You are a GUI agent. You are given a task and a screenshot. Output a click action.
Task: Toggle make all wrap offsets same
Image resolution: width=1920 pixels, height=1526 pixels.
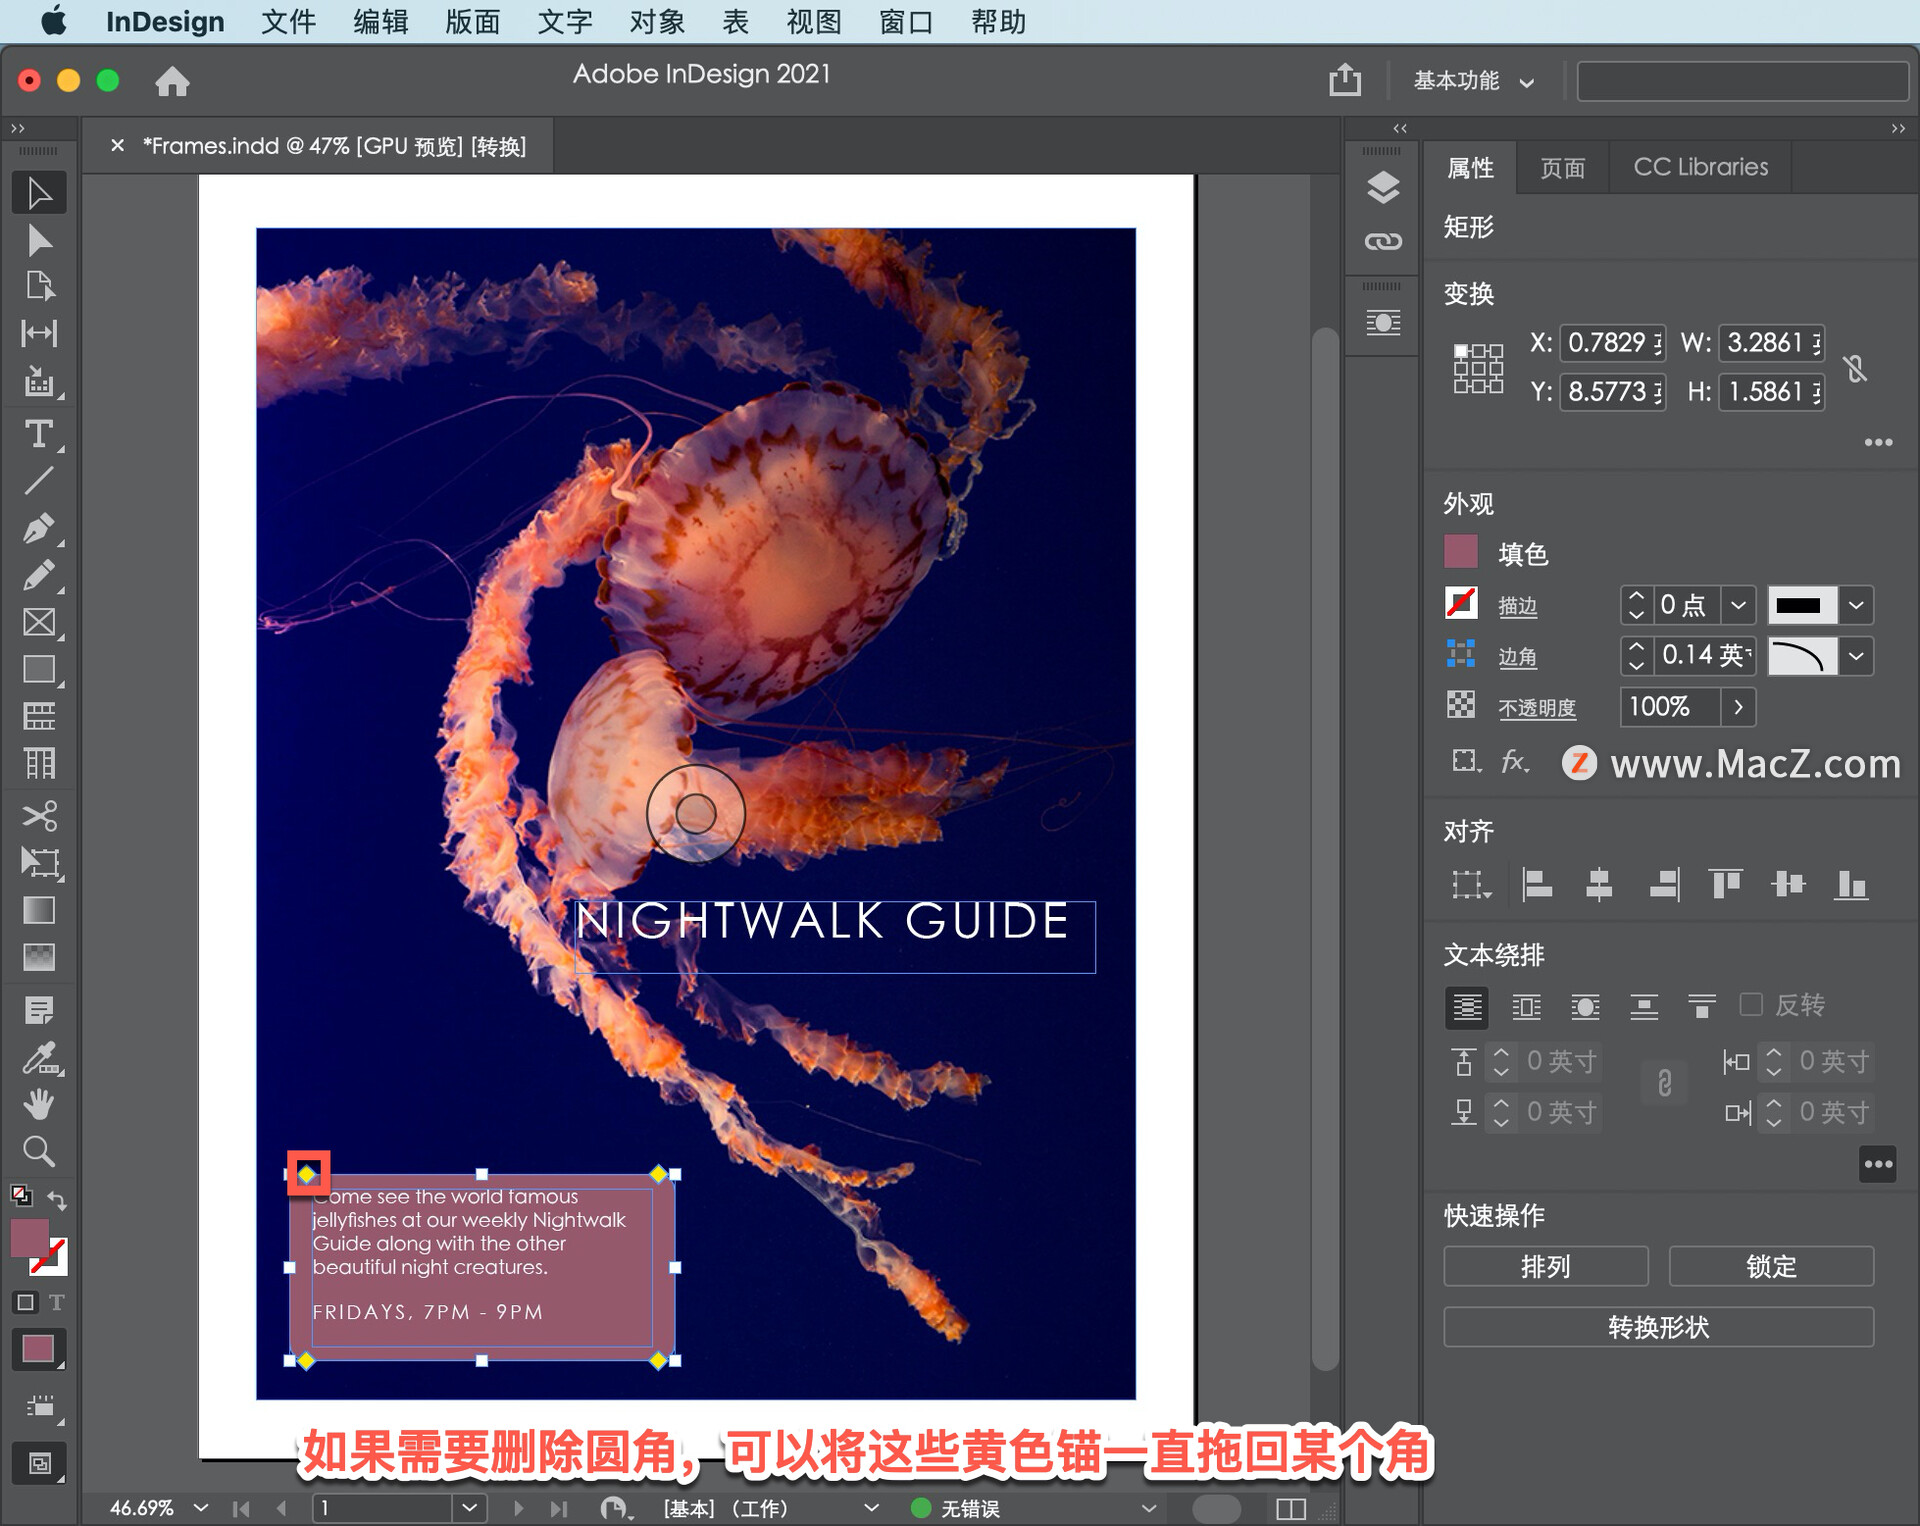[x=1665, y=1083]
